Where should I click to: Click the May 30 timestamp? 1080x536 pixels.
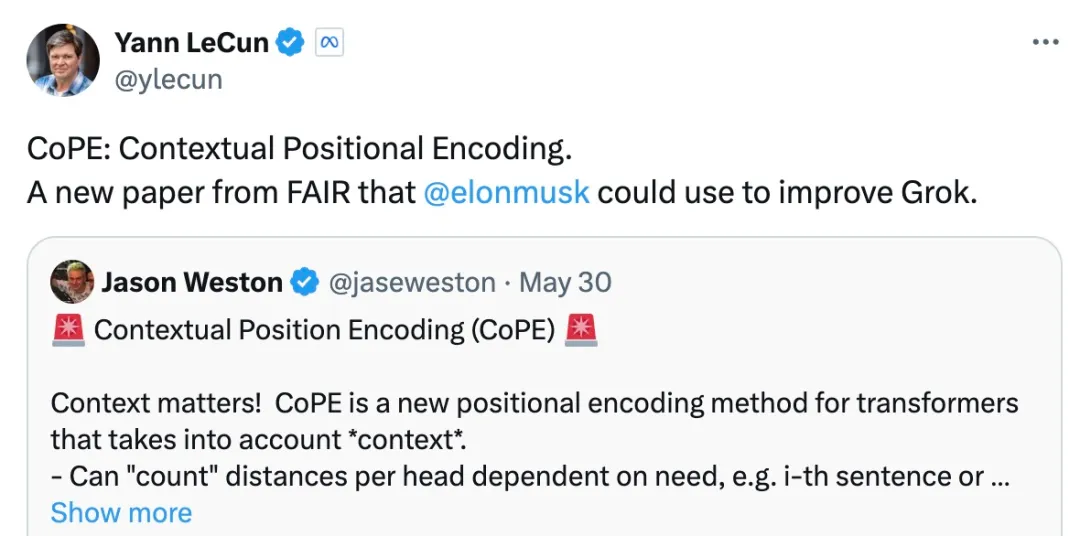tap(565, 282)
